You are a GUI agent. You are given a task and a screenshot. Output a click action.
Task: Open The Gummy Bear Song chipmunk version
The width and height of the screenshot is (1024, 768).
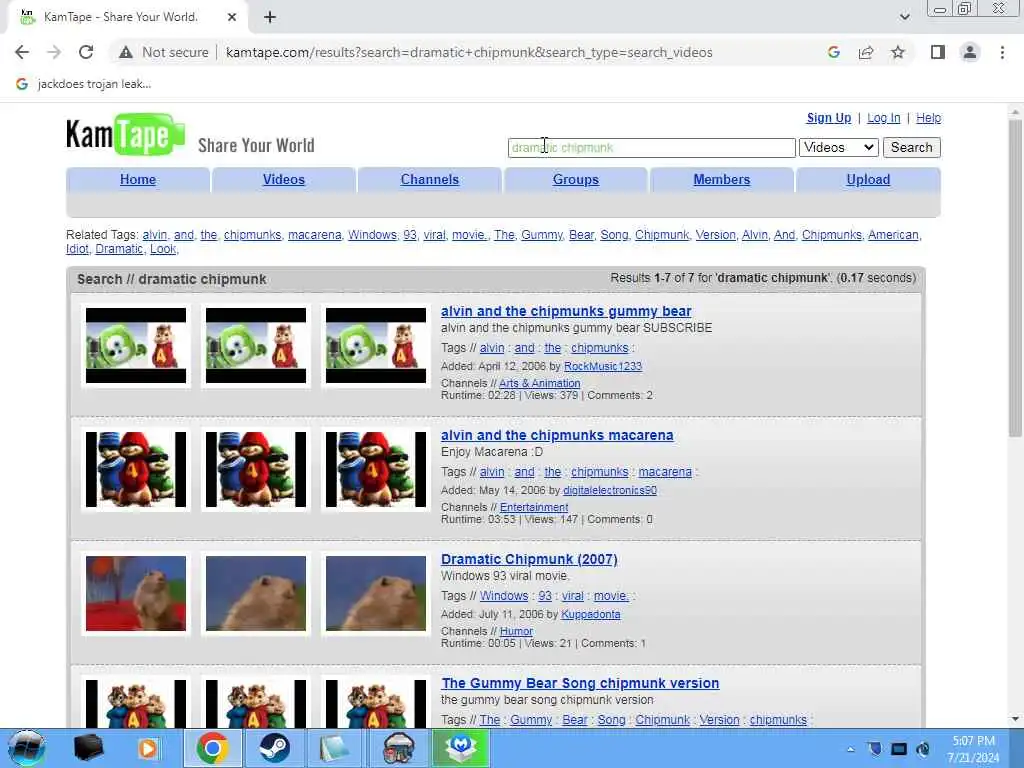pyautogui.click(x=580, y=684)
